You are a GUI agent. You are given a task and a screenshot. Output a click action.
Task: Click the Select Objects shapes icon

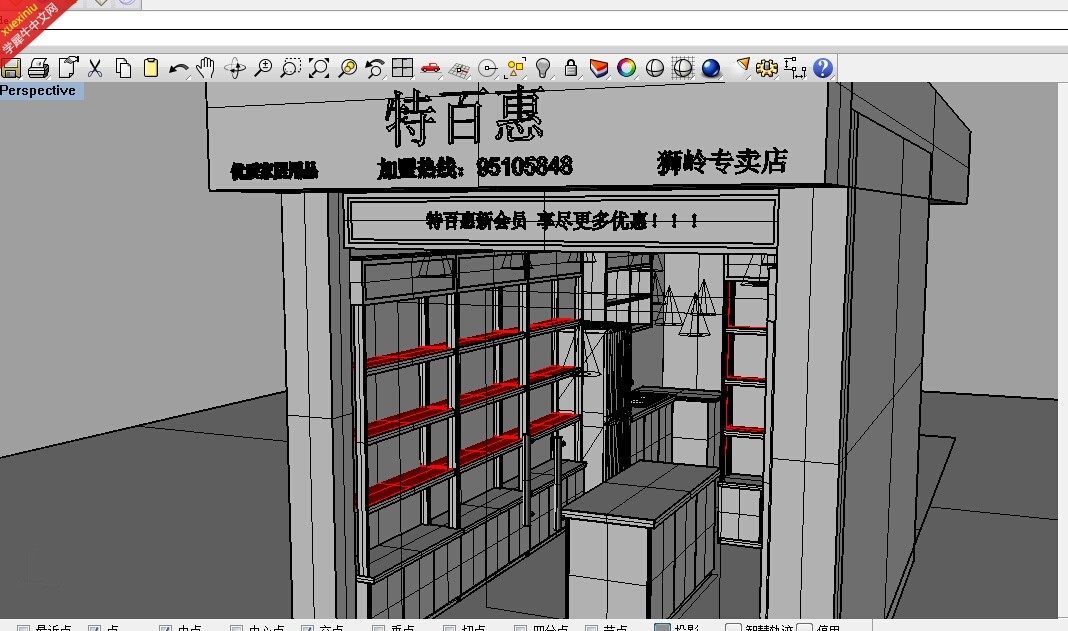tap(516, 68)
